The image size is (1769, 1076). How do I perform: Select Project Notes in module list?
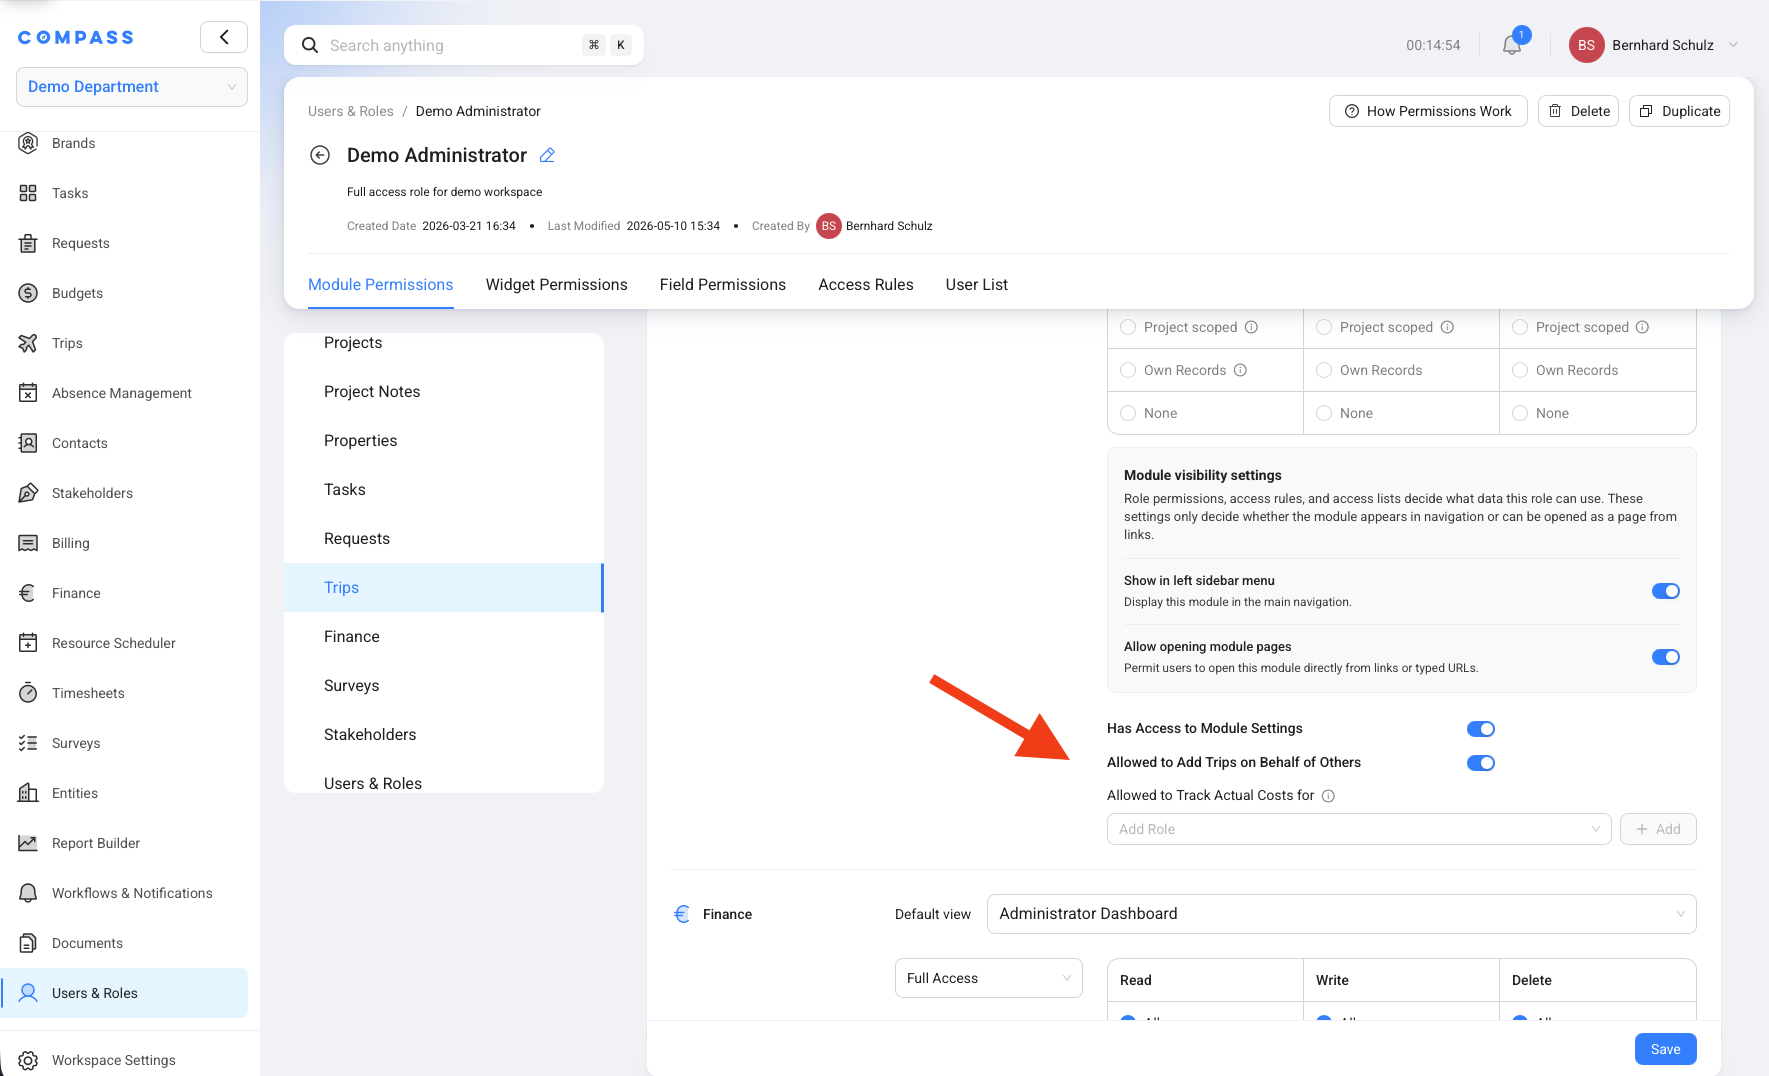(x=444, y=392)
